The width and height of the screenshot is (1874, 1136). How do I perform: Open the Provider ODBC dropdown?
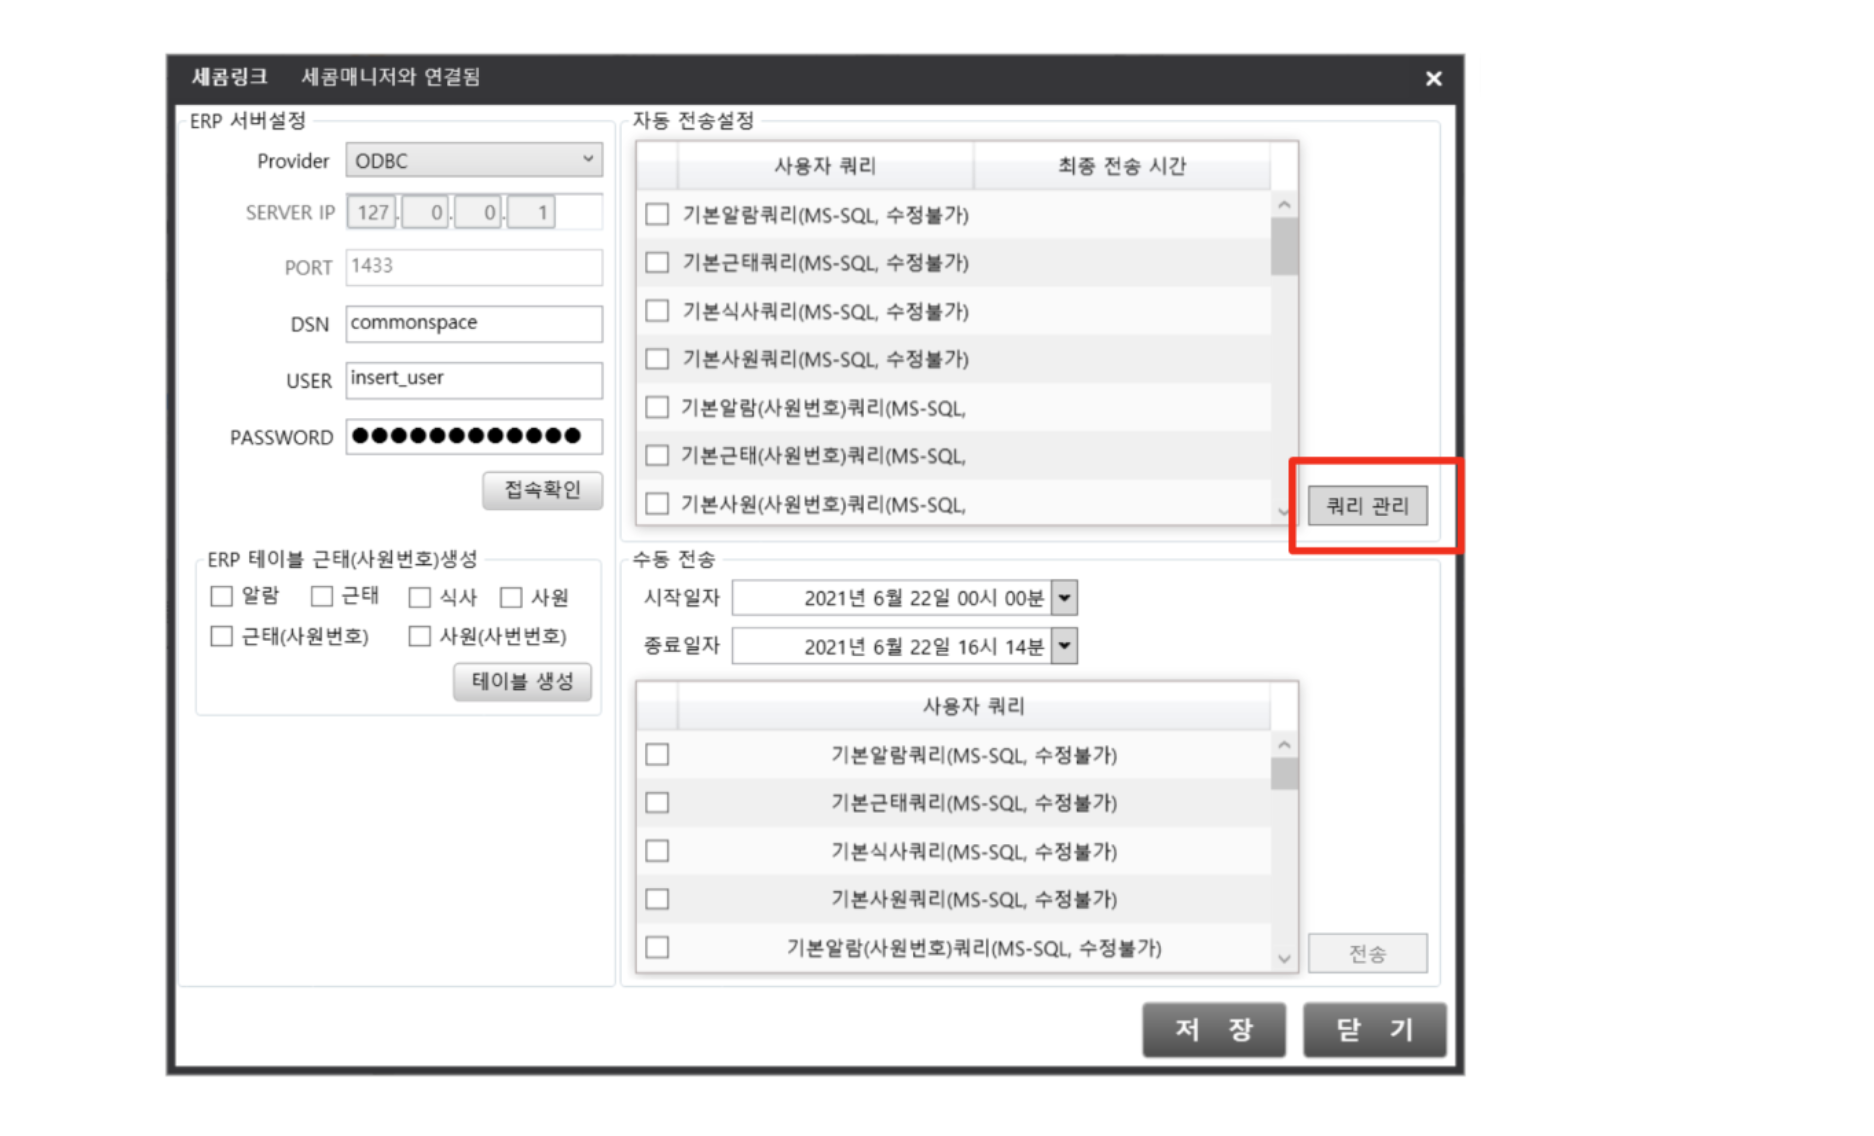474,160
